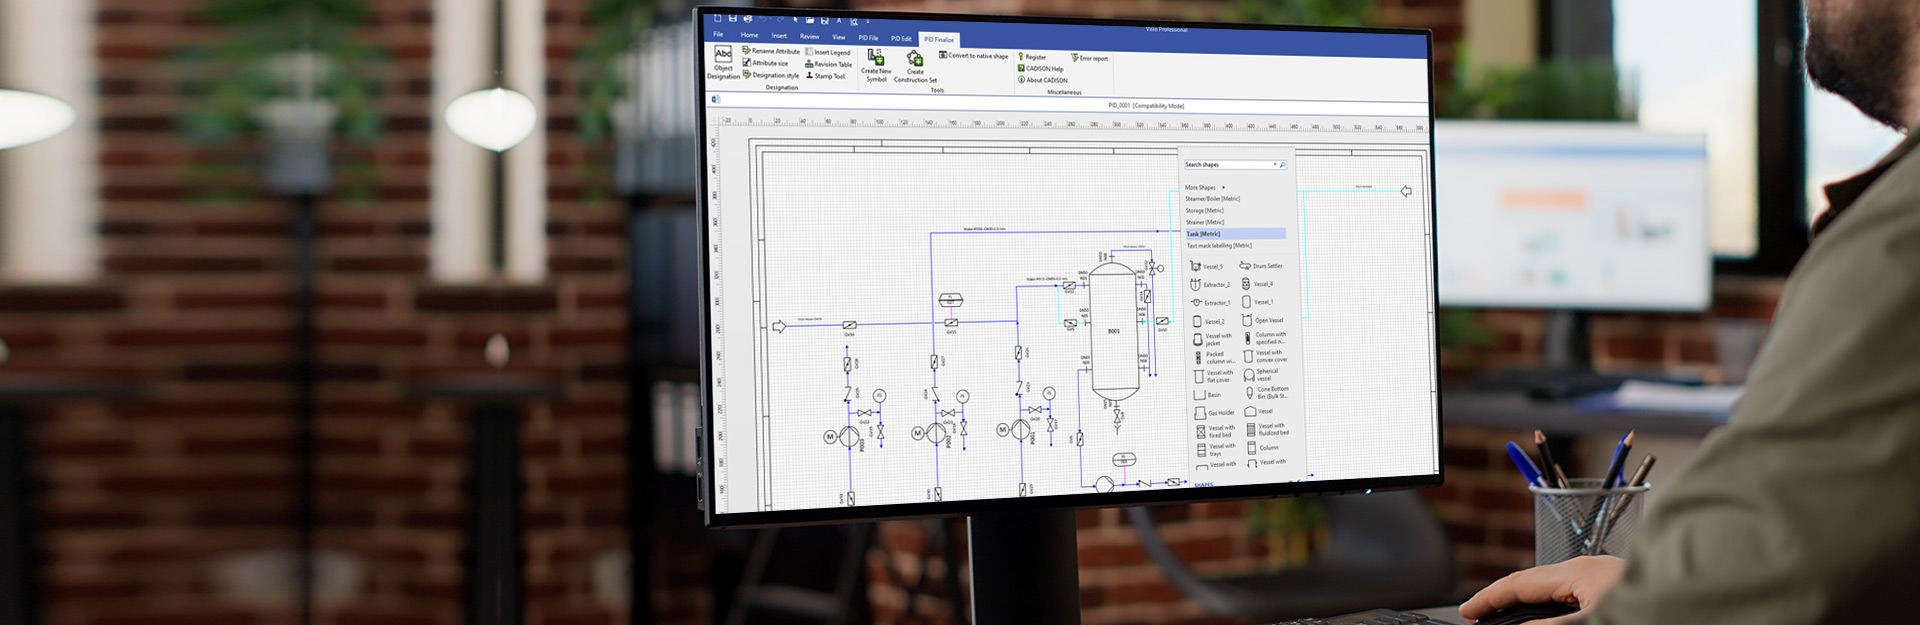Viewport: 1920px width, 625px height.
Task: Click the save icon in quick access toolbar
Action: tap(733, 19)
